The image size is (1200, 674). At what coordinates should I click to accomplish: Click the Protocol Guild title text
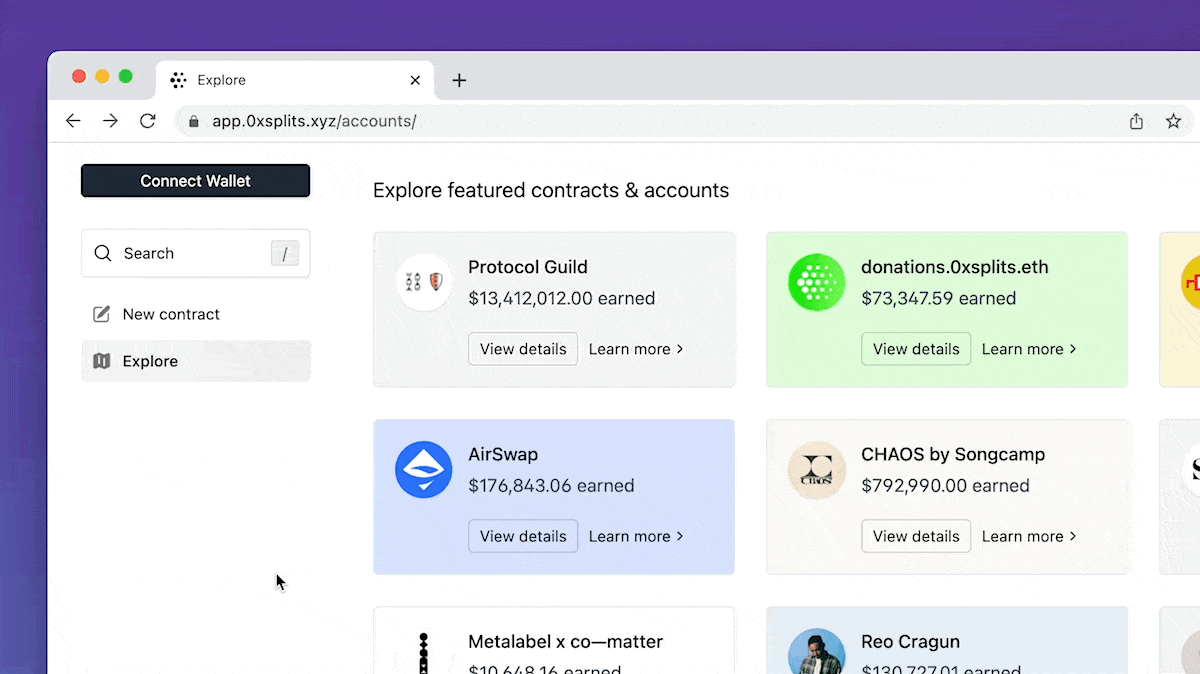point(528,267)
